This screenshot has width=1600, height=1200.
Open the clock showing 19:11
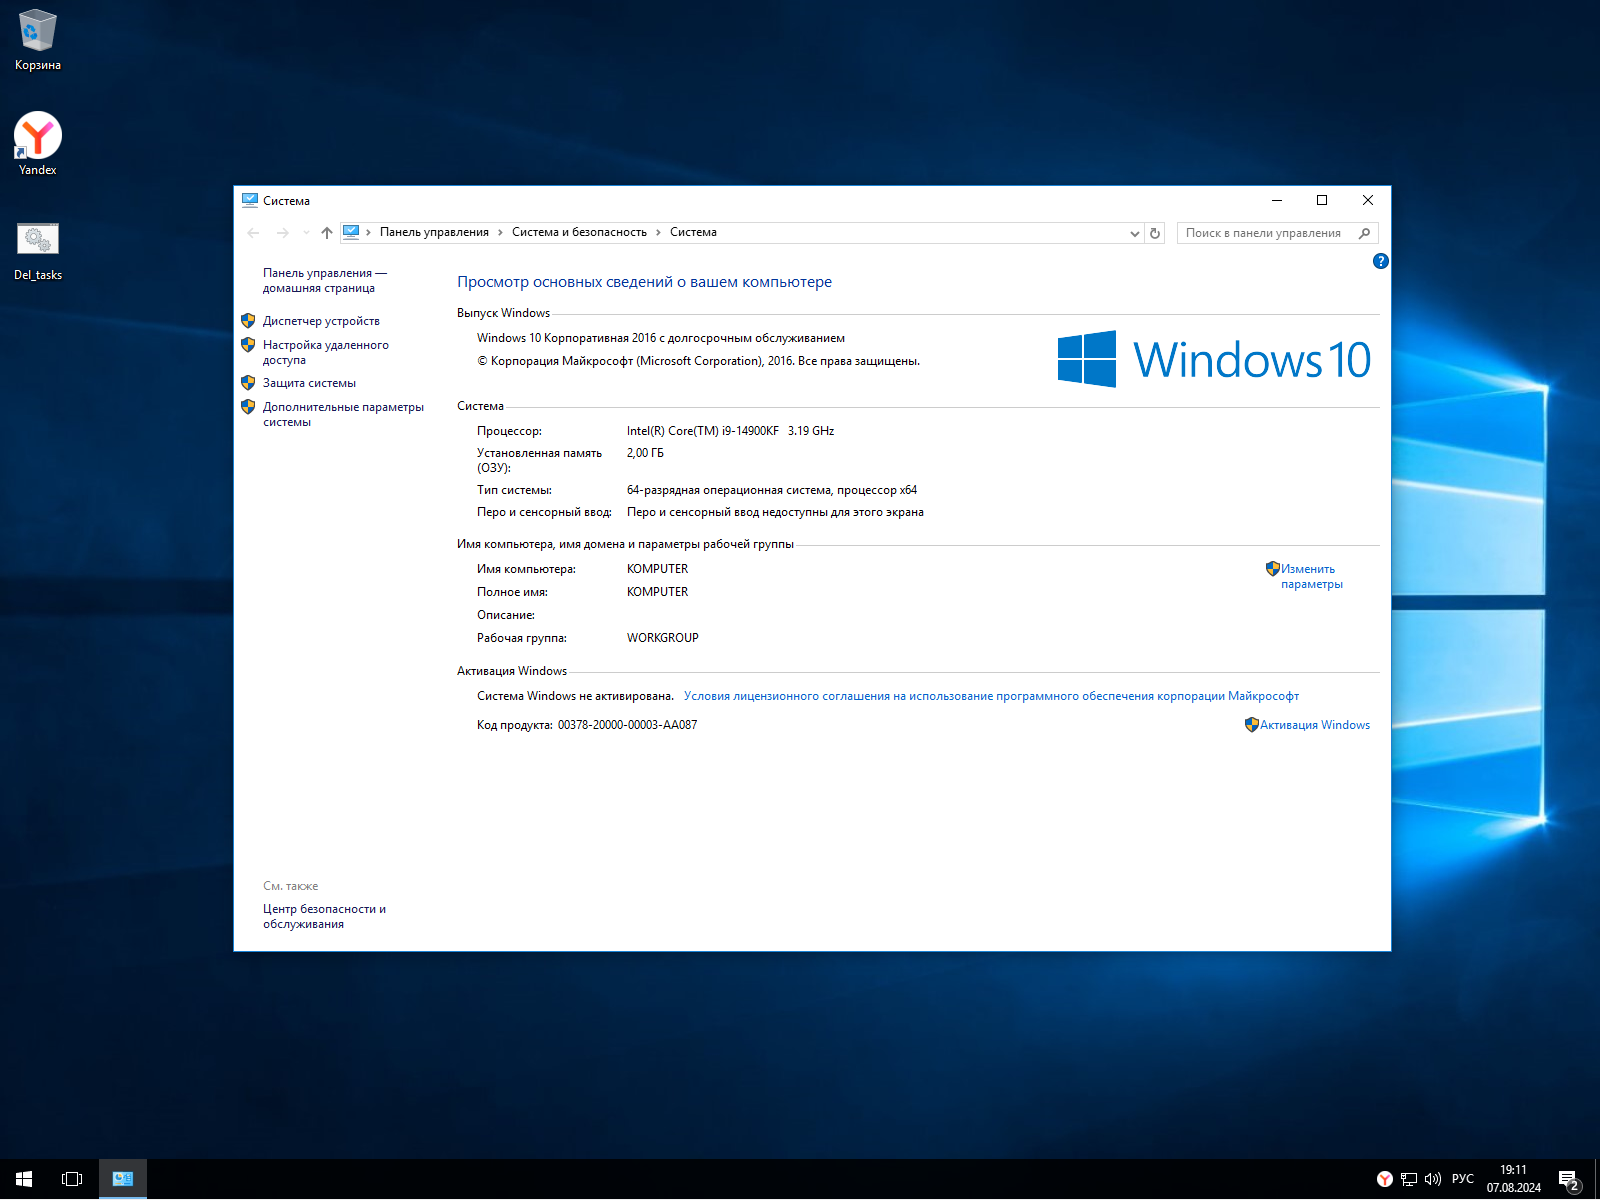coord(1513,1179)
